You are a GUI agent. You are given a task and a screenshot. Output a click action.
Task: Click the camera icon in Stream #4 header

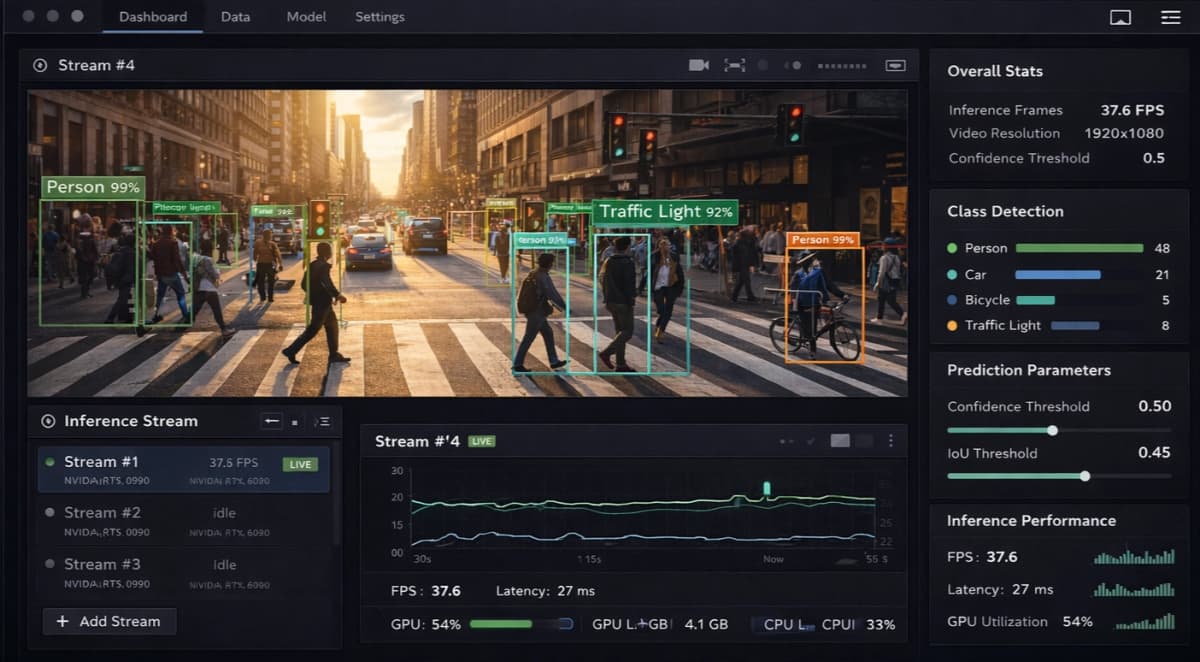[x=700, y=64]
